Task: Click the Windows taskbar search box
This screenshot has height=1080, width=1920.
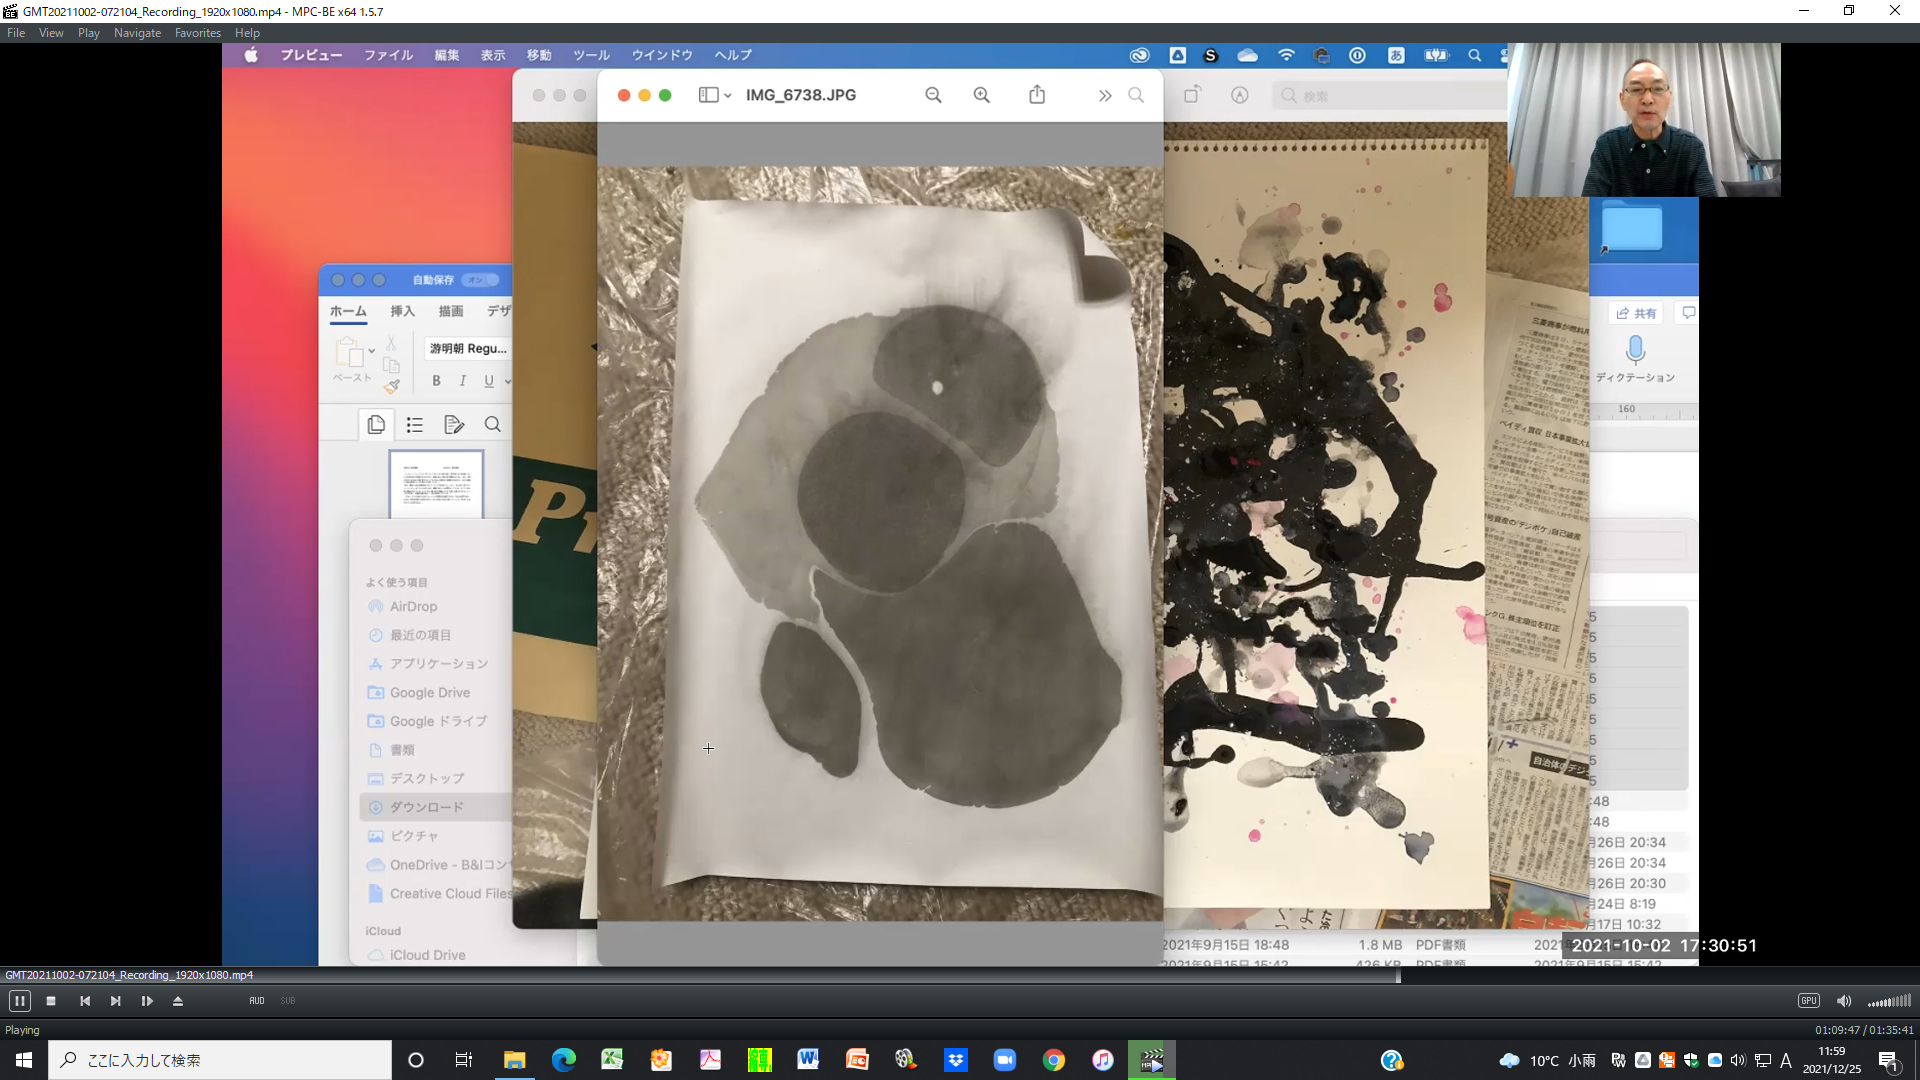Action: point(220,1060)
